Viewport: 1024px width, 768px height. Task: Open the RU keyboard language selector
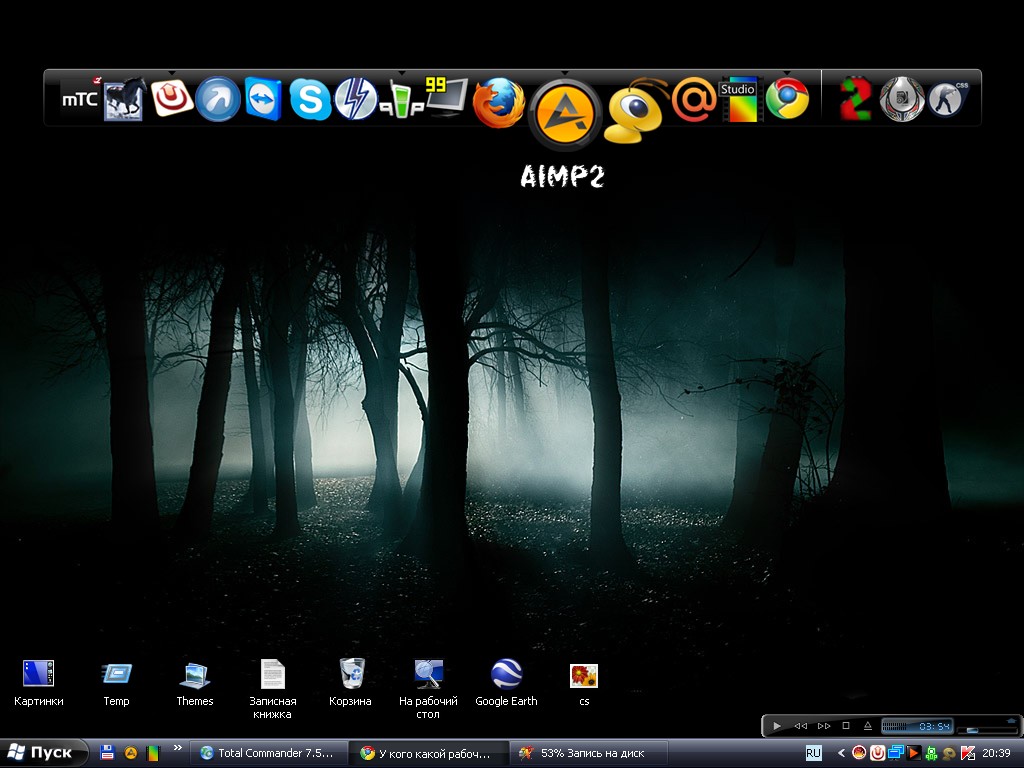tap(814, 753)
